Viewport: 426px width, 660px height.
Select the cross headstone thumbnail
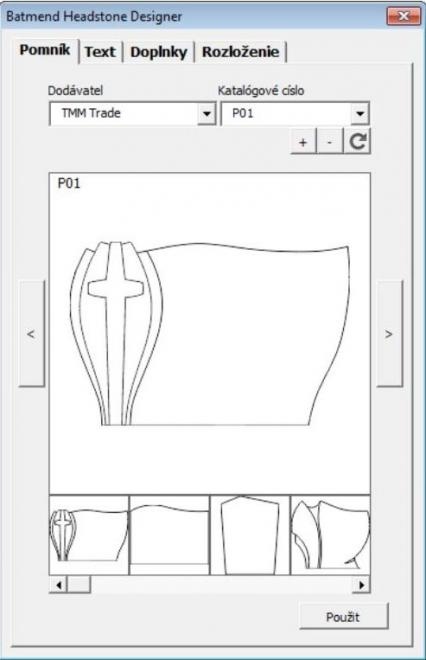pos(89,535)
